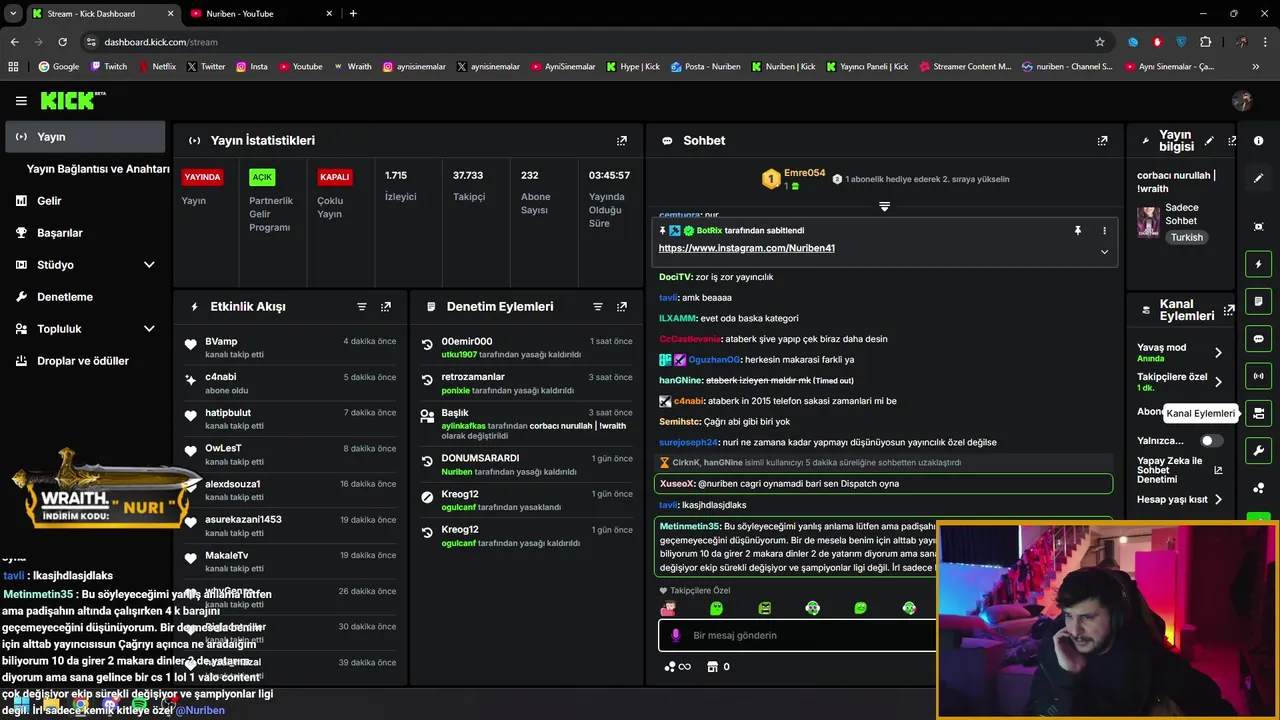Collapse the gift leaderboard handle under Emre054

point(884,206)
